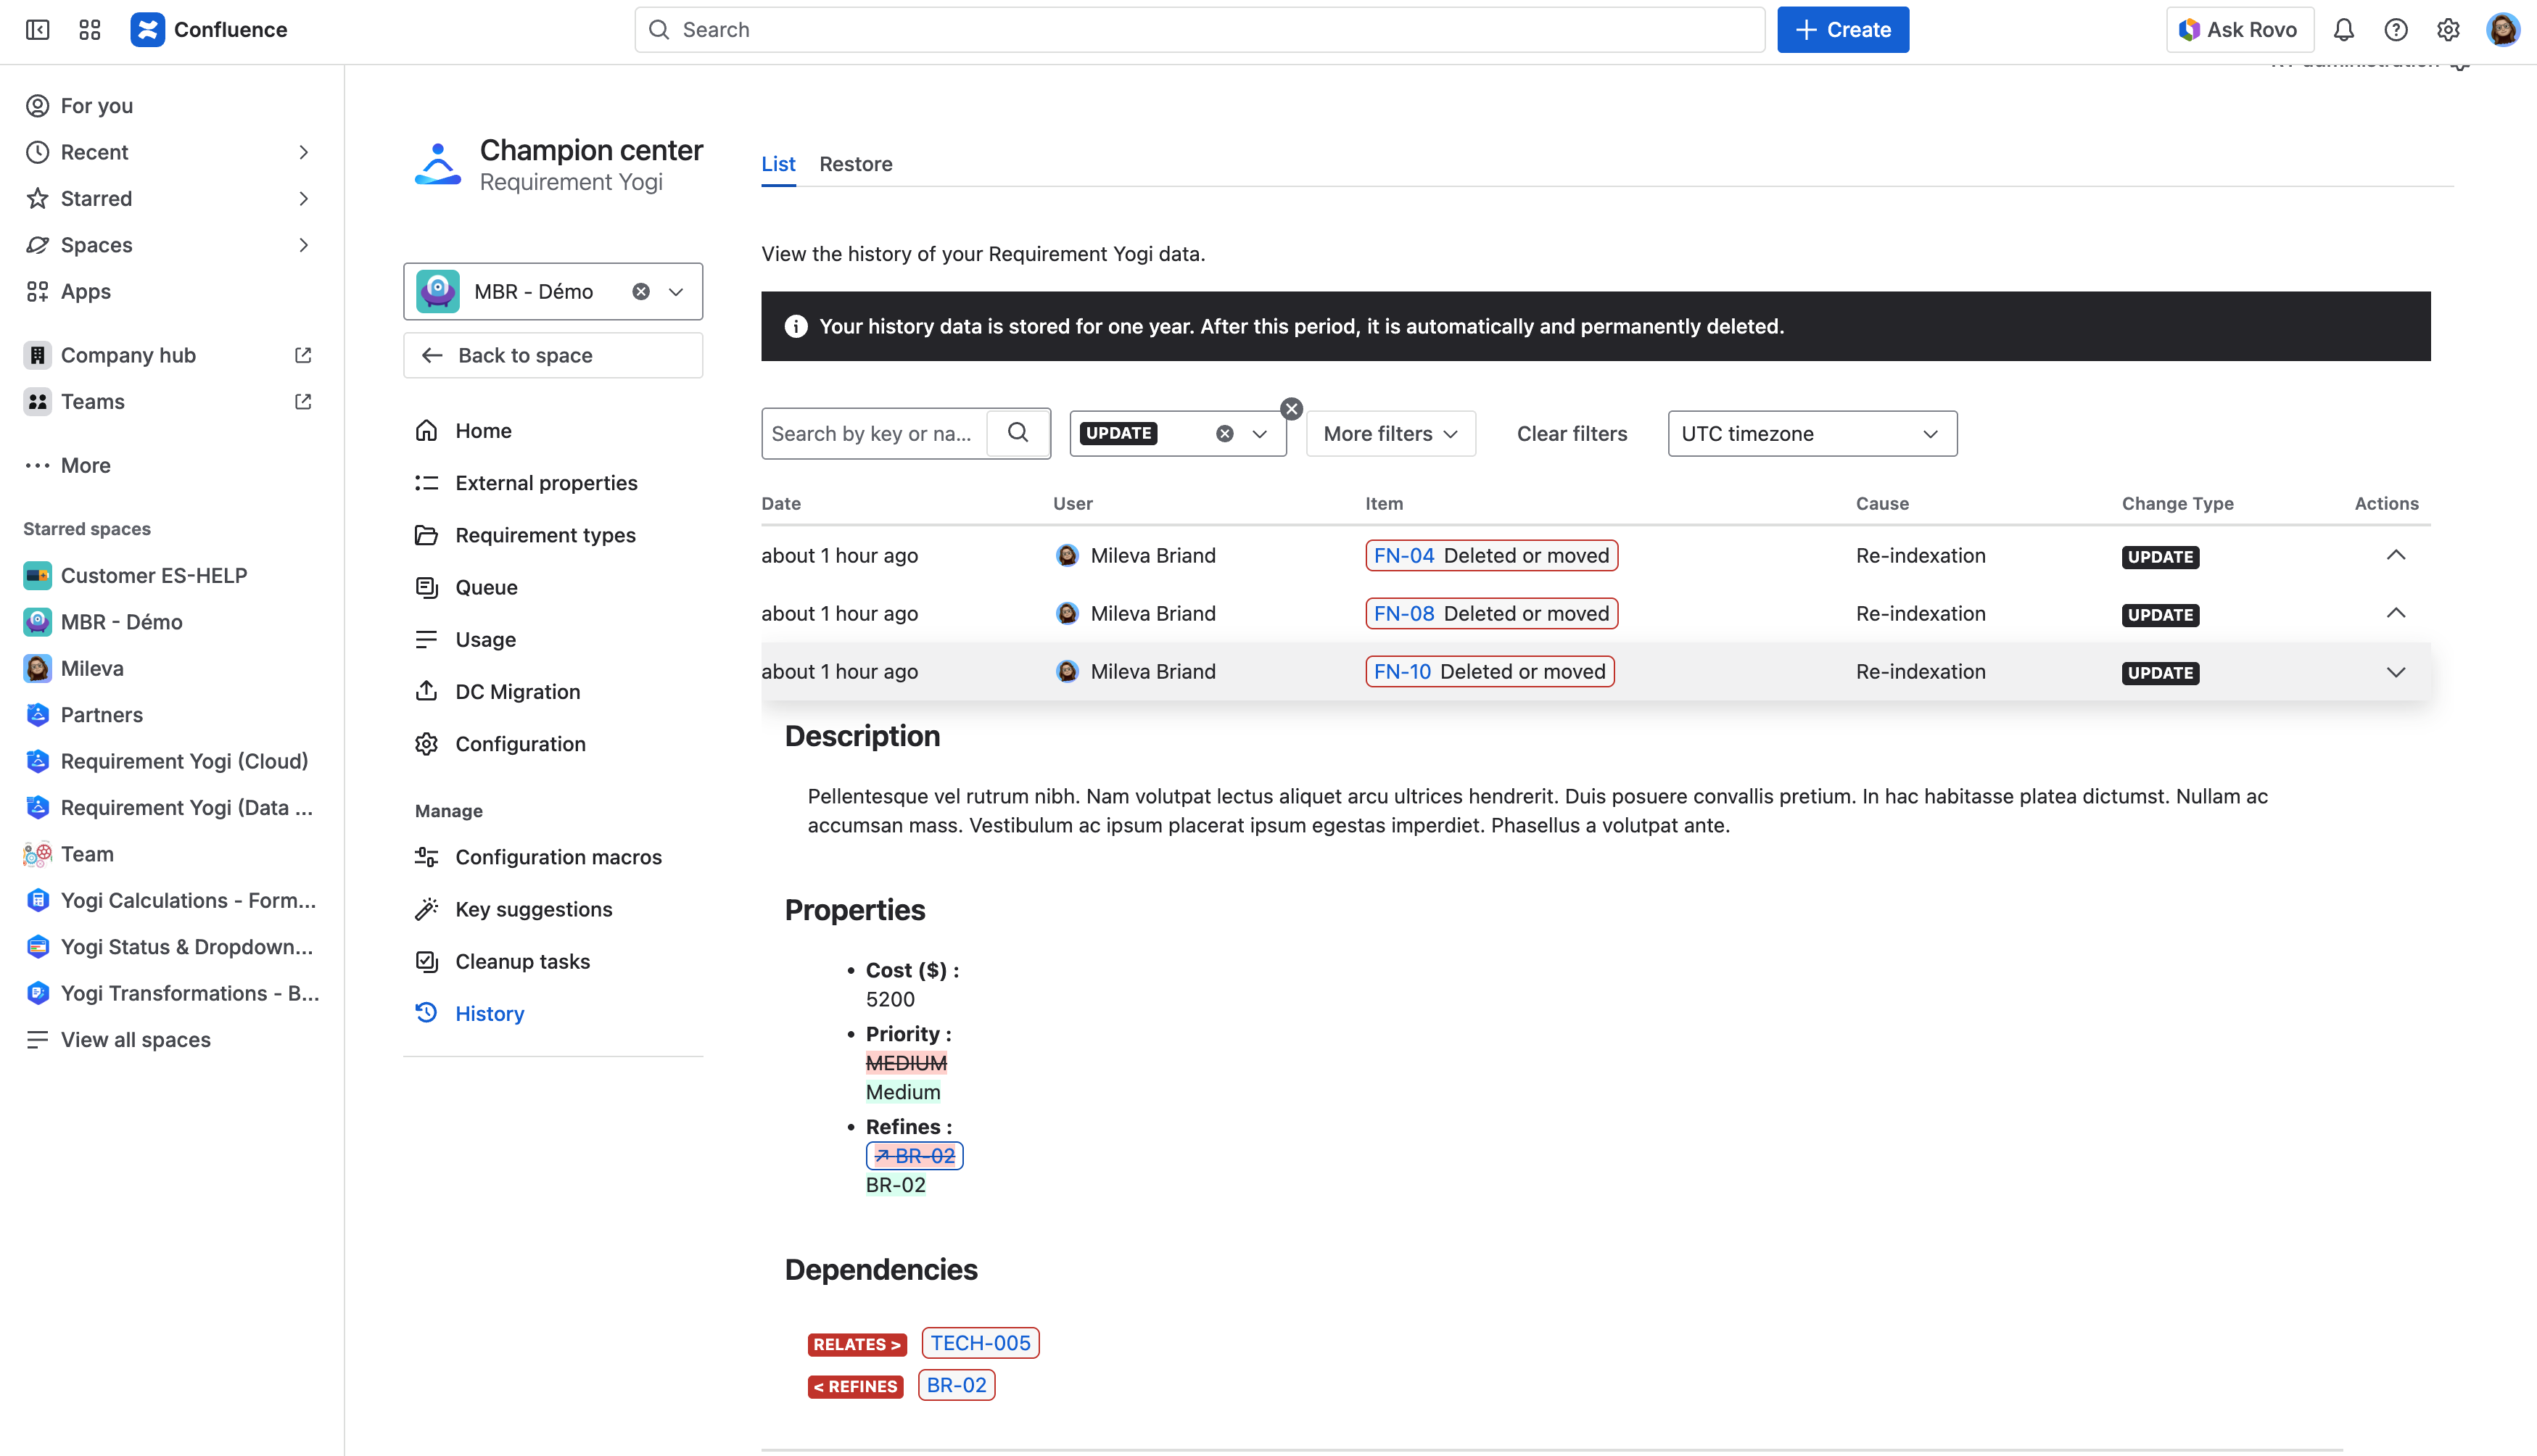Click the search magnifier button in history filter
Screen dimensions: 2537x1456
1018,433
